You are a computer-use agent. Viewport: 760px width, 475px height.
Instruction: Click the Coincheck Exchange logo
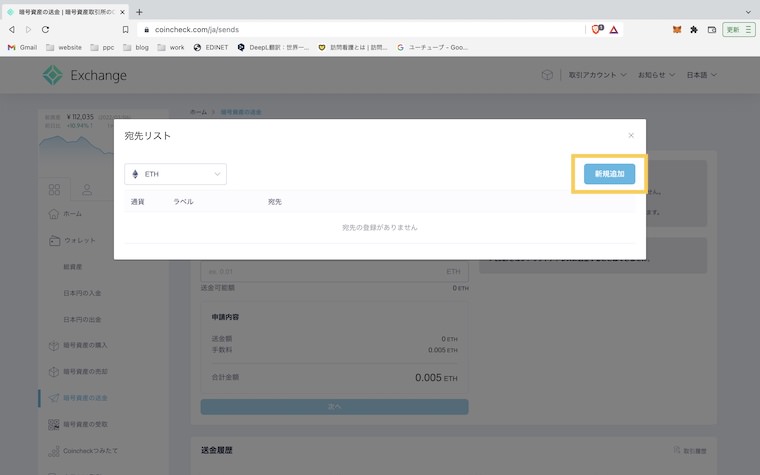(x=84, y=75)
